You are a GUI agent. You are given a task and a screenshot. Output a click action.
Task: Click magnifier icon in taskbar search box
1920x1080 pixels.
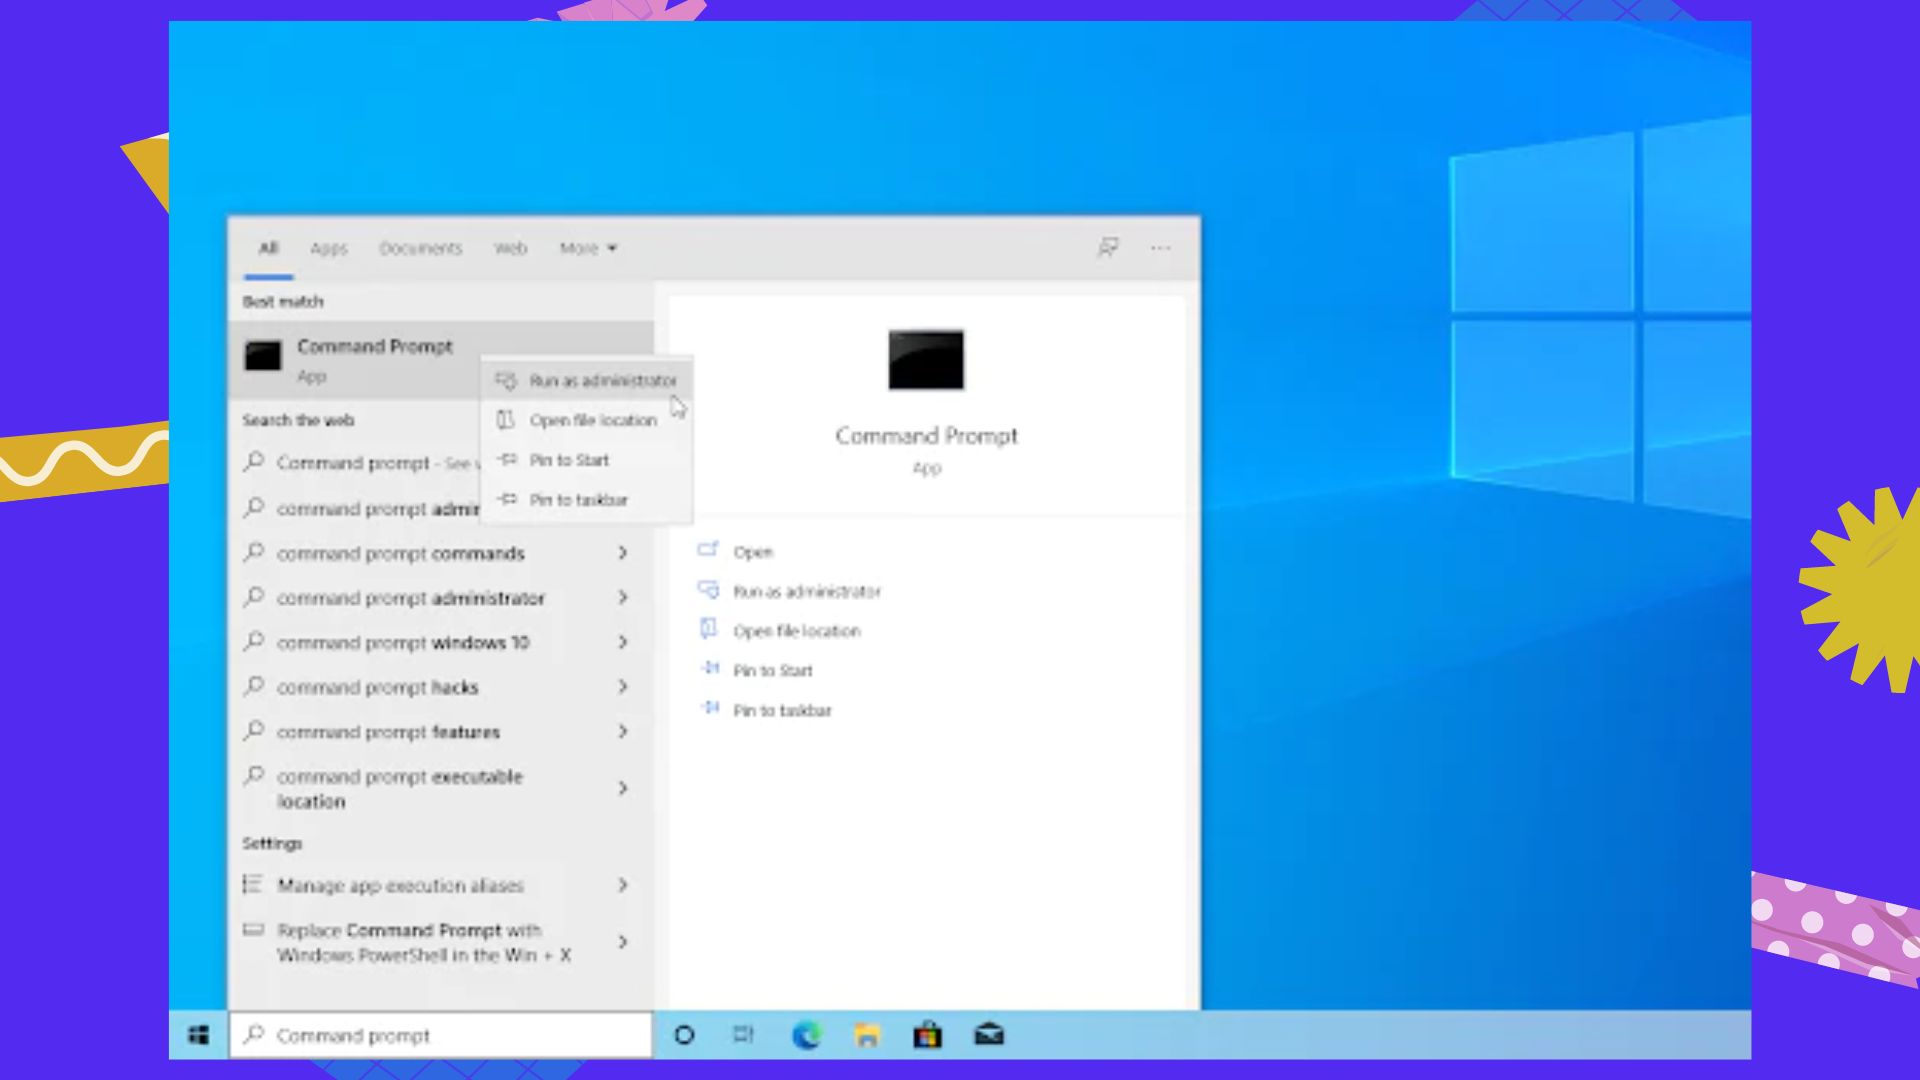[x=254, y=1034]
